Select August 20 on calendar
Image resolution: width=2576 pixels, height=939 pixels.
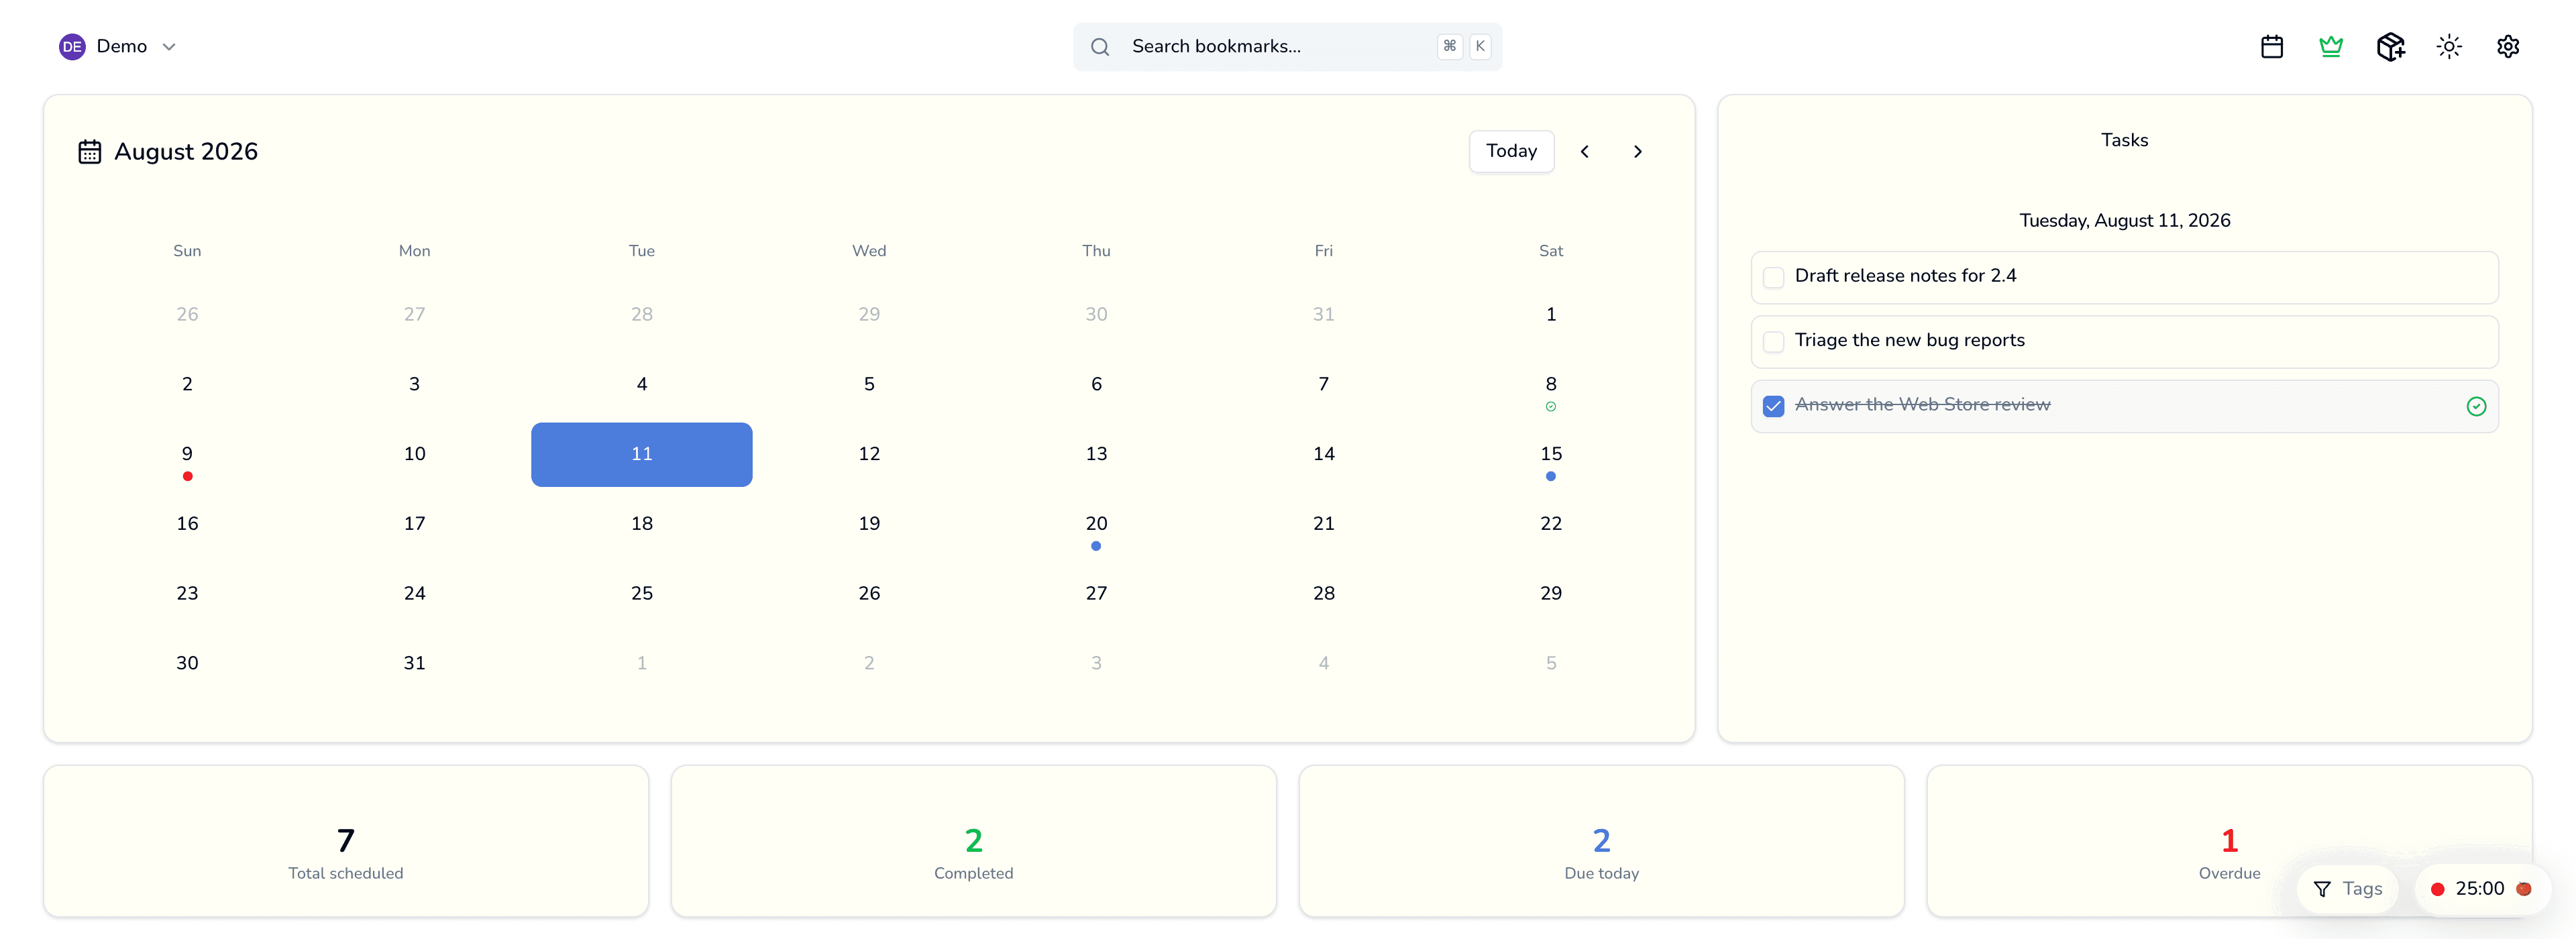[x=1096, y=525]
